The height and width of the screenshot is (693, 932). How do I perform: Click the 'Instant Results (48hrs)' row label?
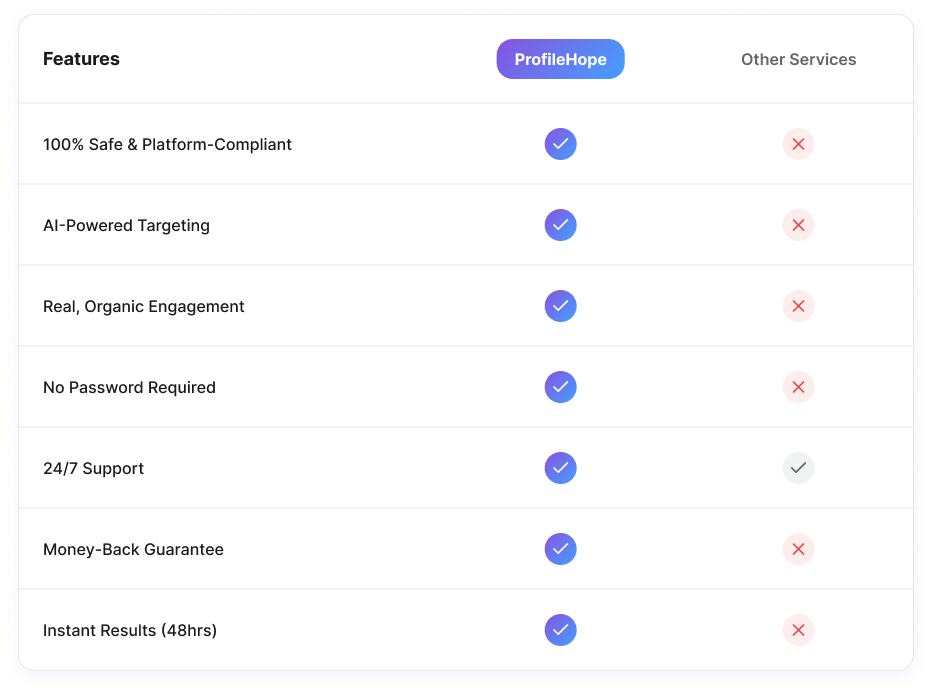(x=130, y=630)
